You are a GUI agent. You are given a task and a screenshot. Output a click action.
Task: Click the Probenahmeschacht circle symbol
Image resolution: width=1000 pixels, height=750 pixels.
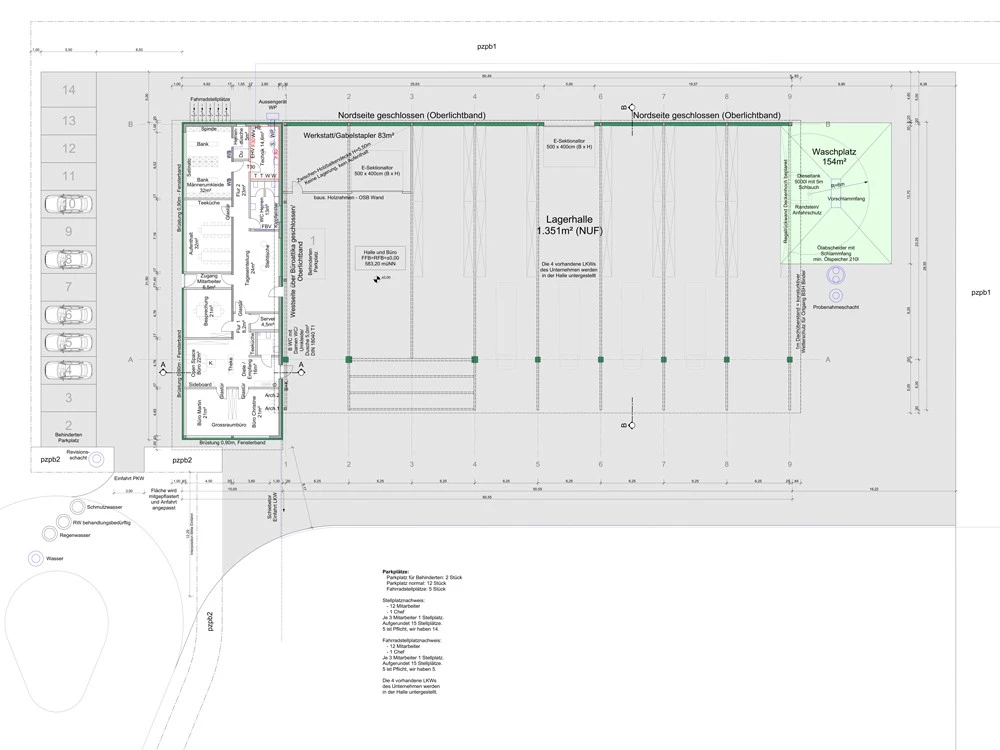click(x=835, y=296)
